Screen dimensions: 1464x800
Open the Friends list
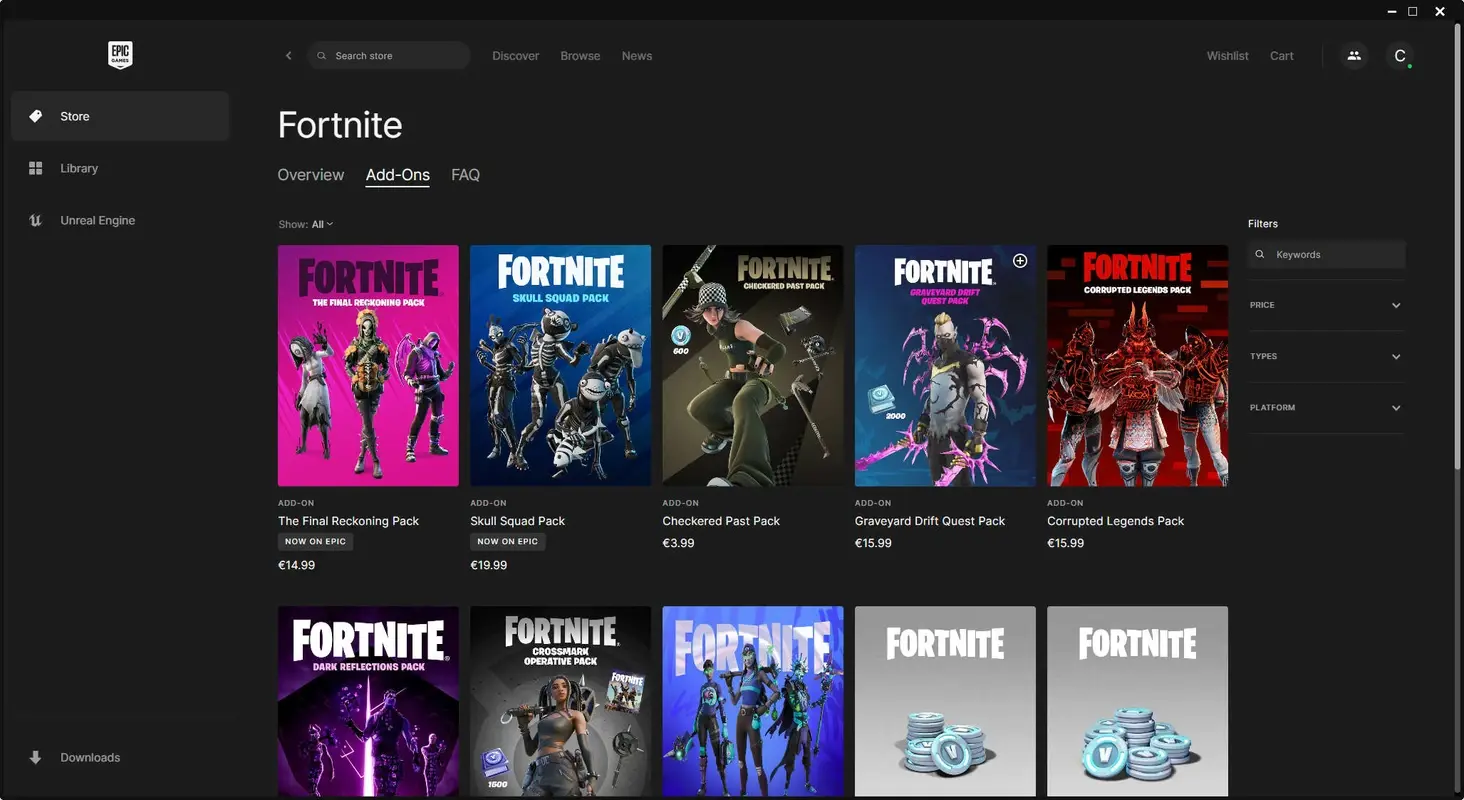tap(1354, 55)
